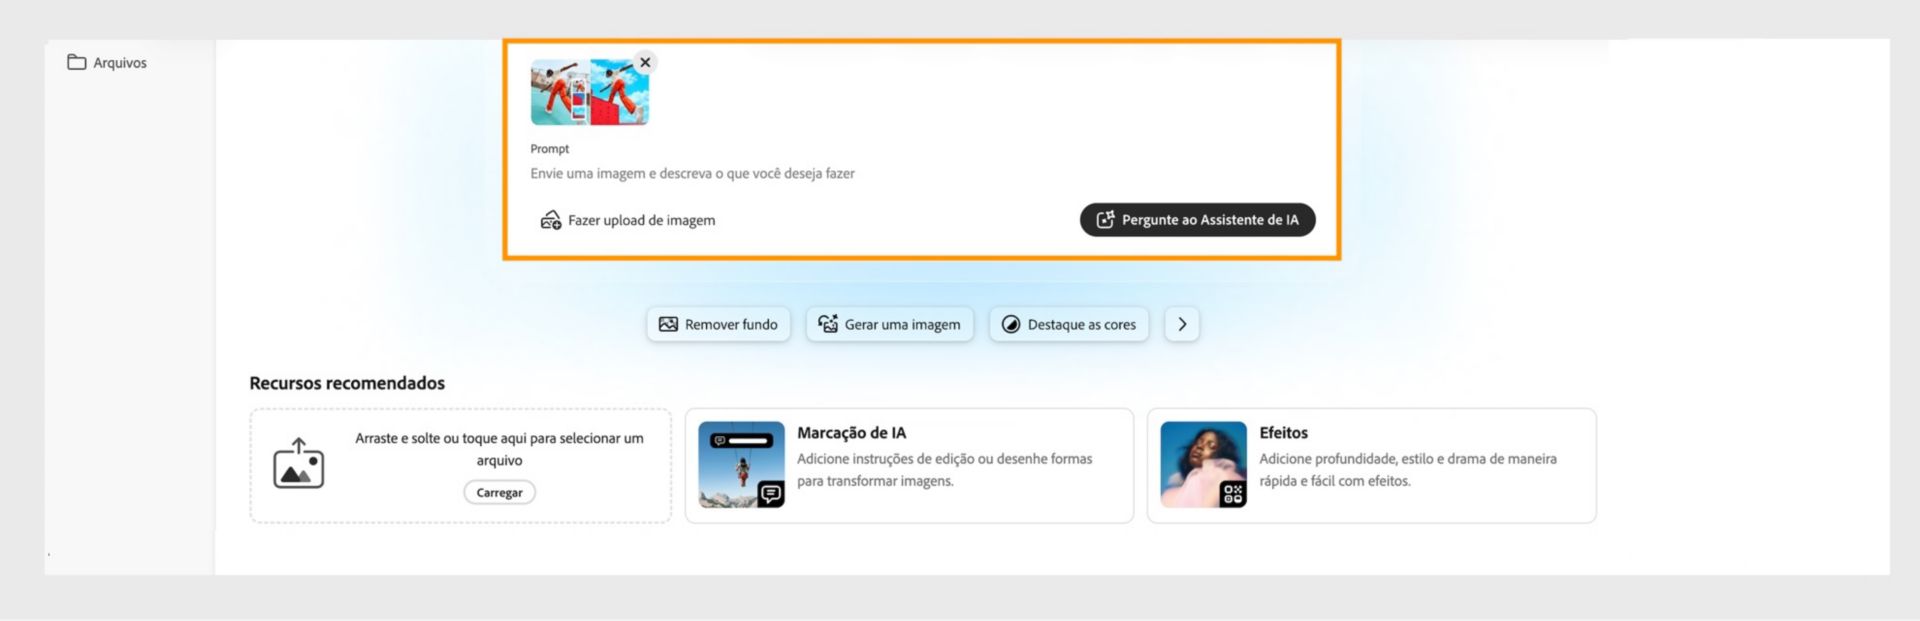Open the Marcação de IA card title
The width and height of the screenshot is (1920, 621).
[851, 433]
